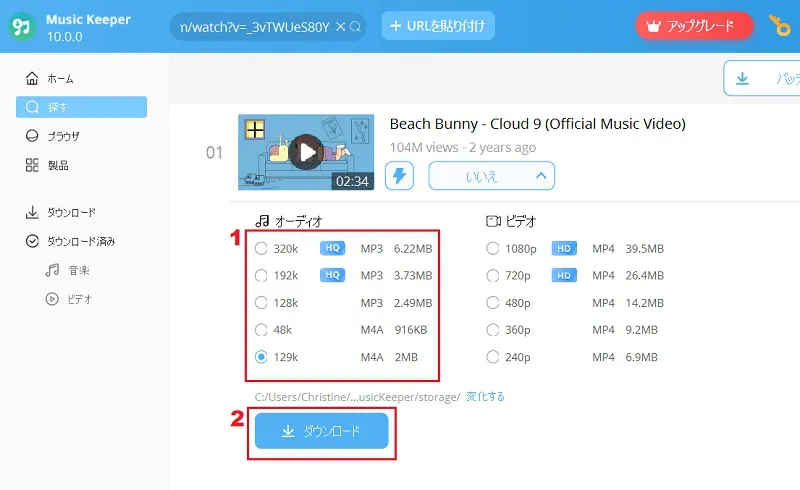The width and height of the screenshot is (800, 490).
Task: Click the globe browser icon in sidebar
Action: (x=32, y=136)
